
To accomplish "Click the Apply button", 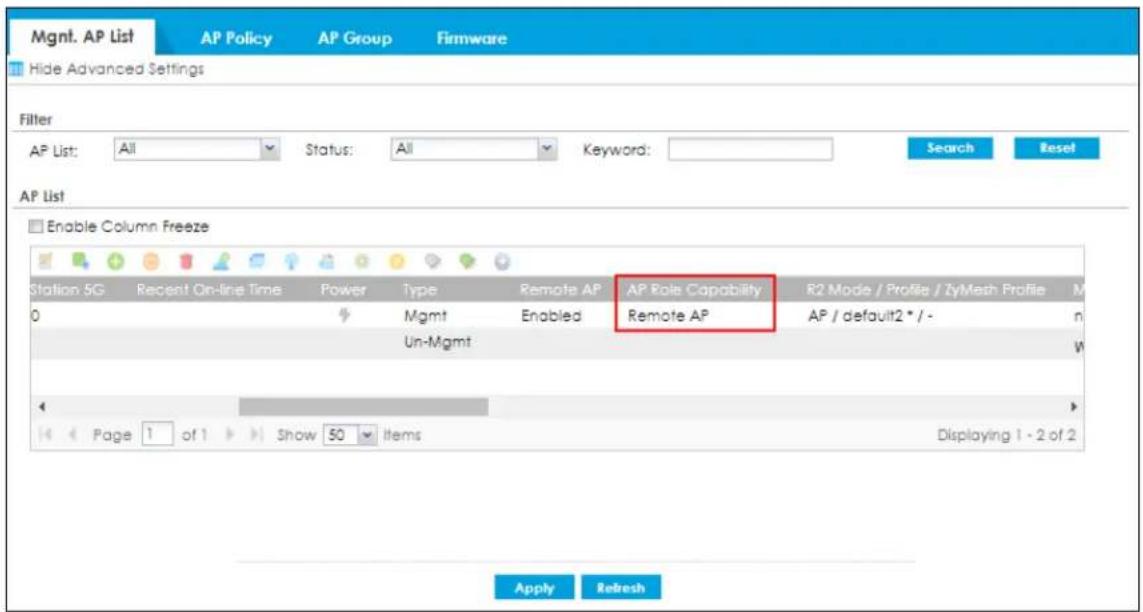I will click(534, 587).
